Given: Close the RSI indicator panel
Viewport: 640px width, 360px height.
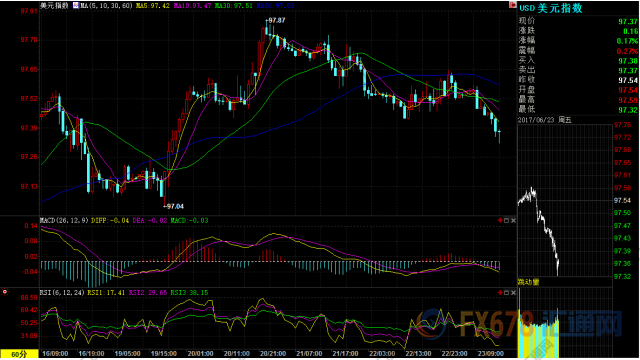Looking at the screenshot, I should [x=513, y=293].
